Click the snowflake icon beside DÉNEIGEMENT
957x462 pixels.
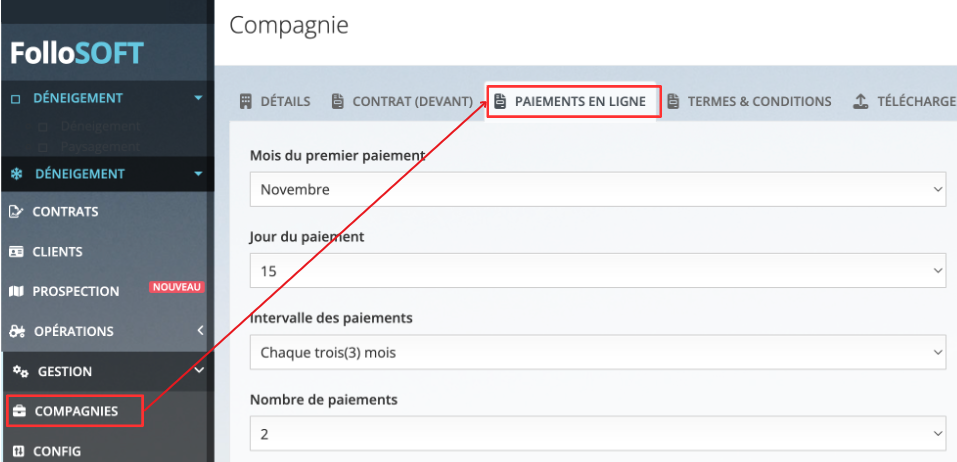(16, 174)
